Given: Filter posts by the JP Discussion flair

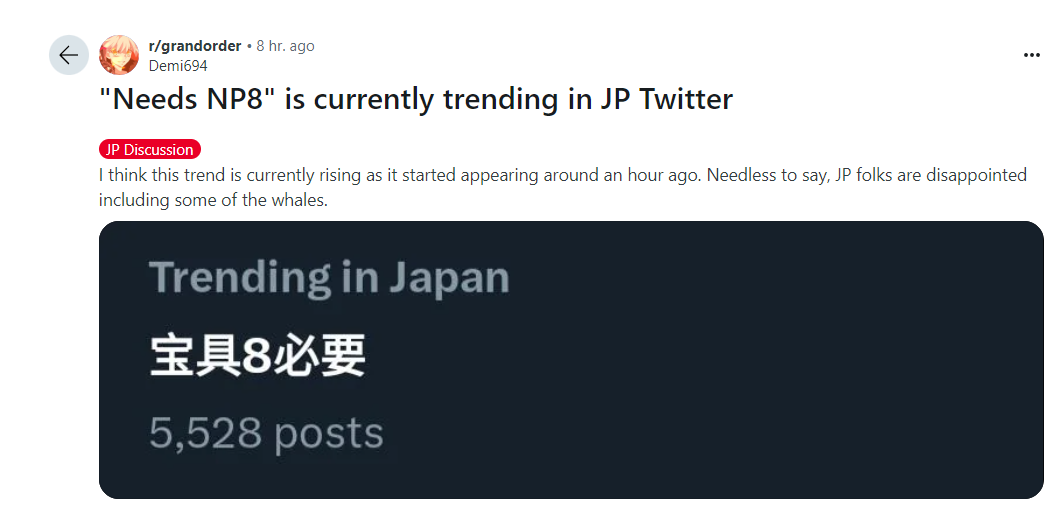Looking at the screenshot, I should [150, 150].
